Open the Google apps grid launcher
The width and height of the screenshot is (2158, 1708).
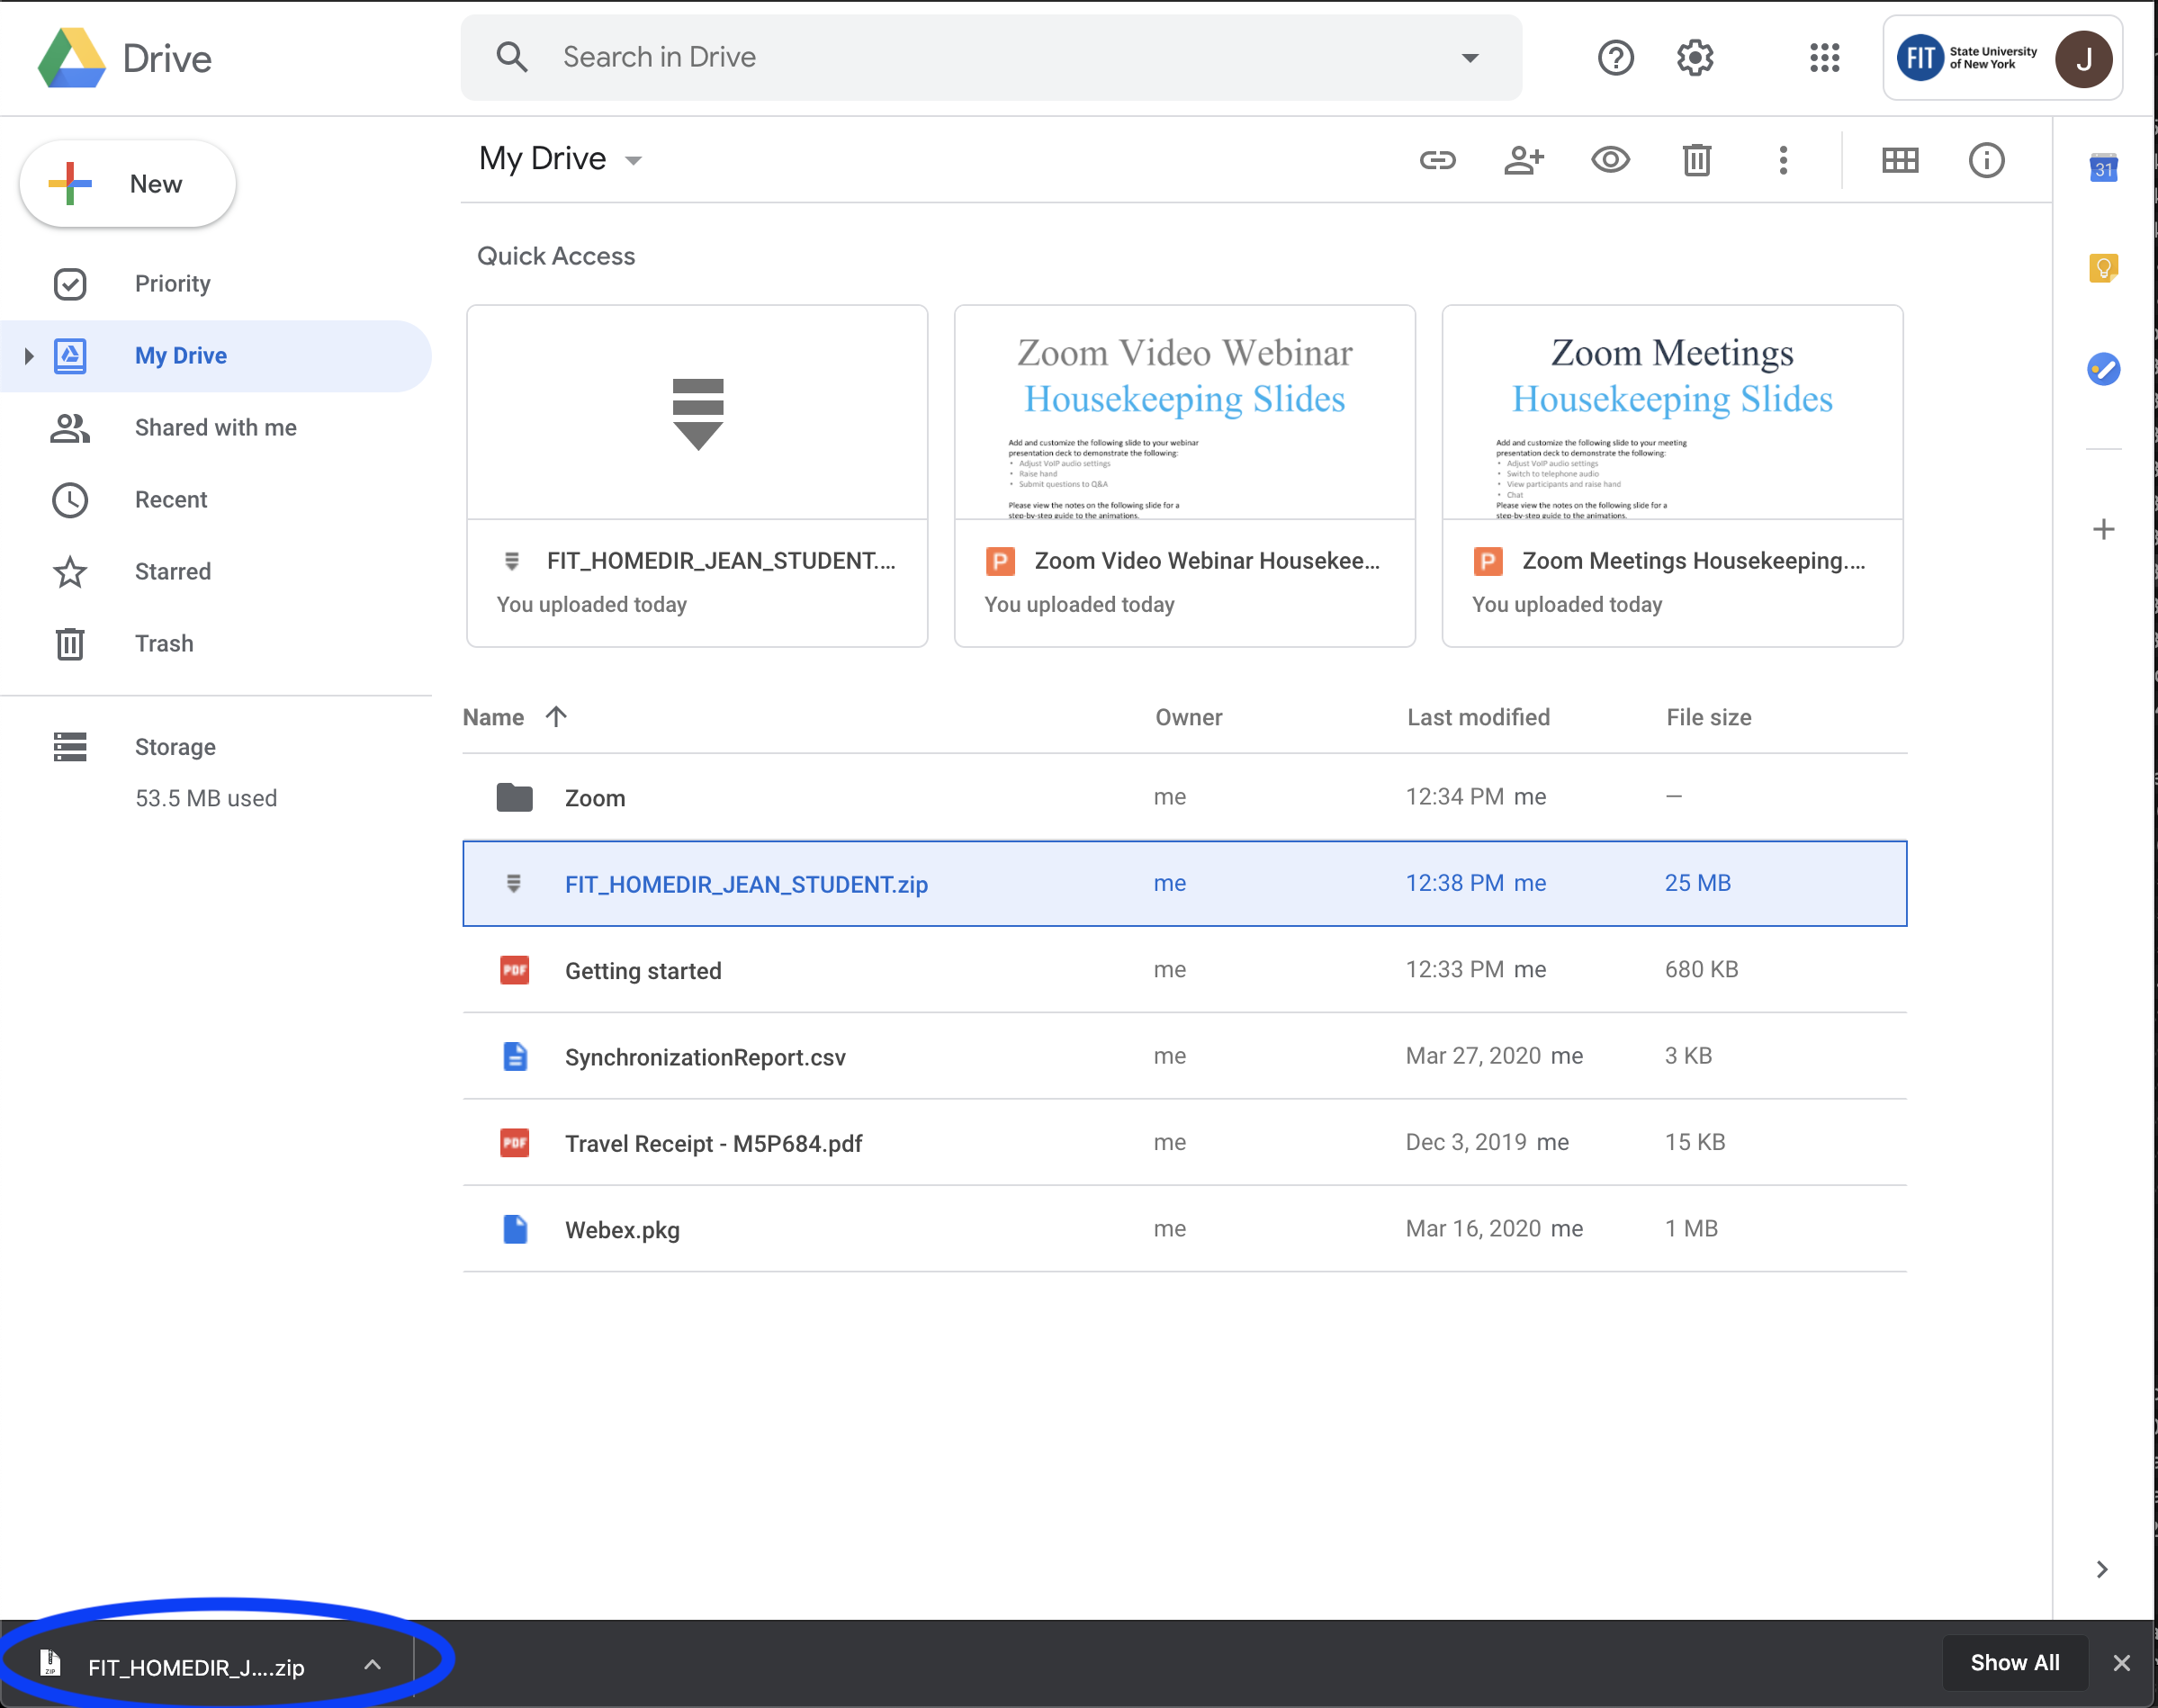[1824, 57]
